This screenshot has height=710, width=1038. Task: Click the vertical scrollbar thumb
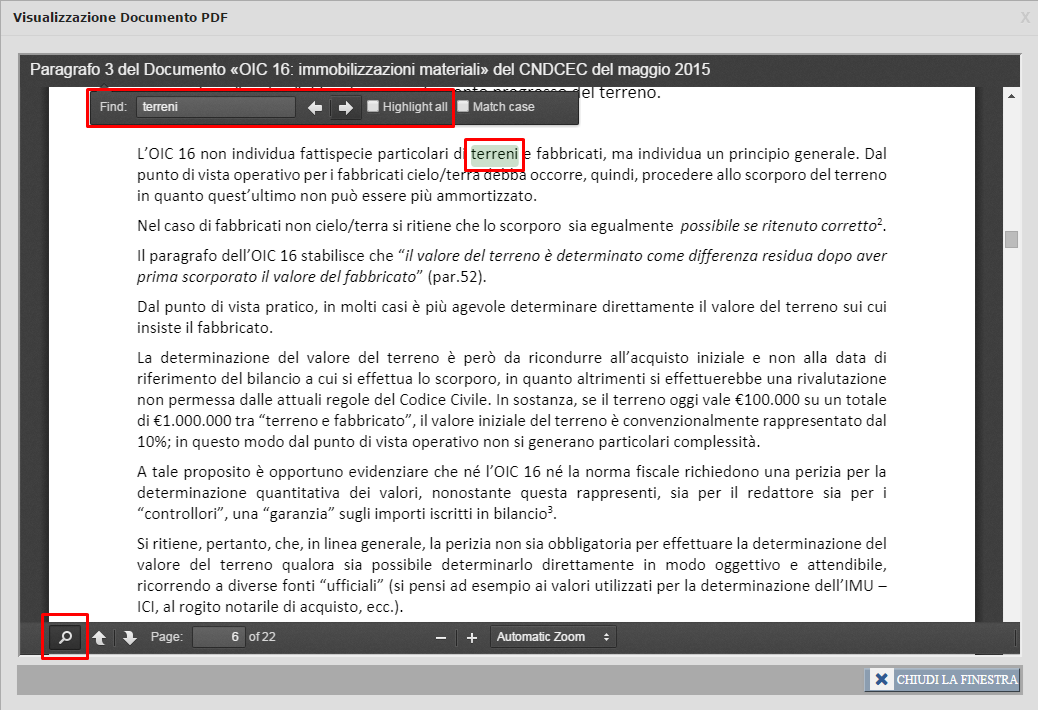point(1011,239)
